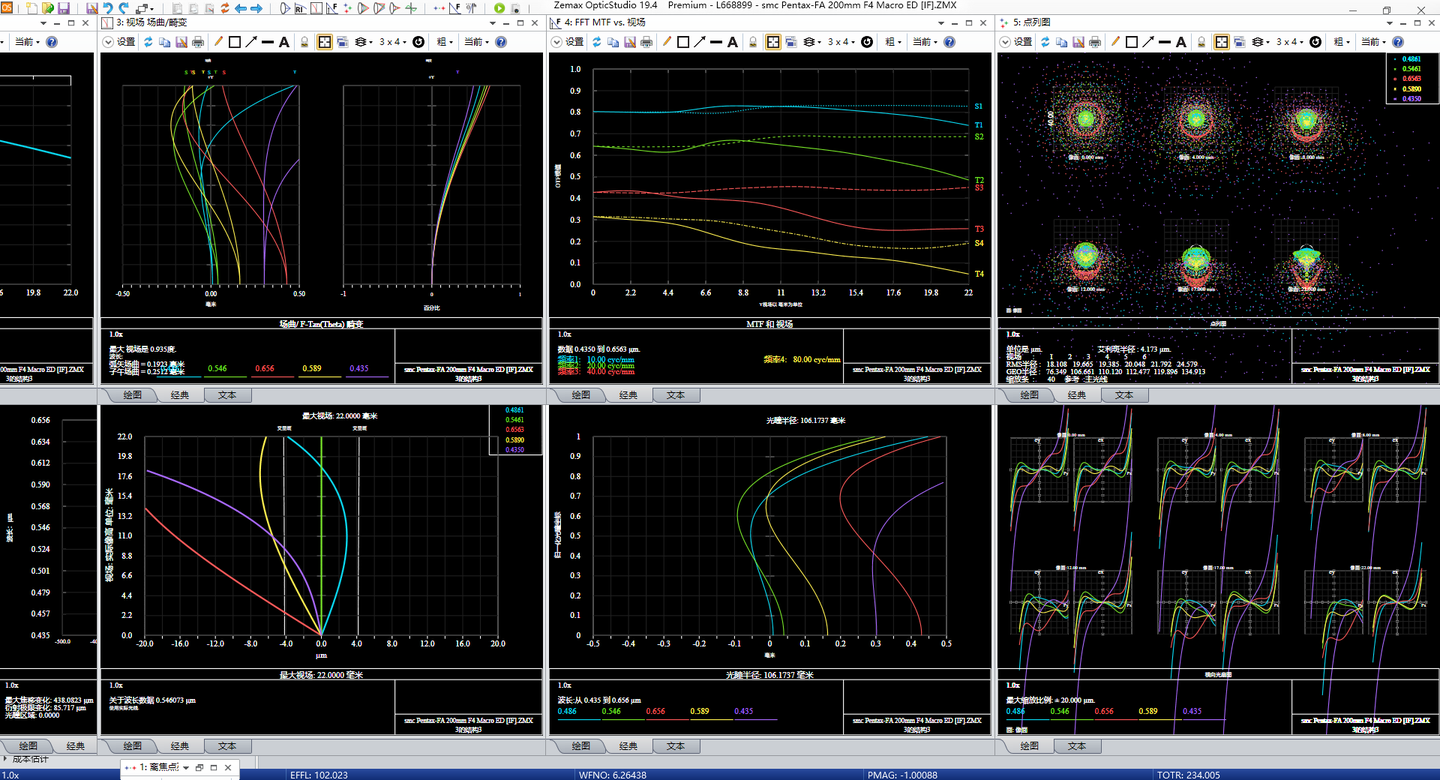Screen dimensions: 1440x780
Task: Toggle active cursor highlight in window 3 toolbar
Action: (325, 42)
